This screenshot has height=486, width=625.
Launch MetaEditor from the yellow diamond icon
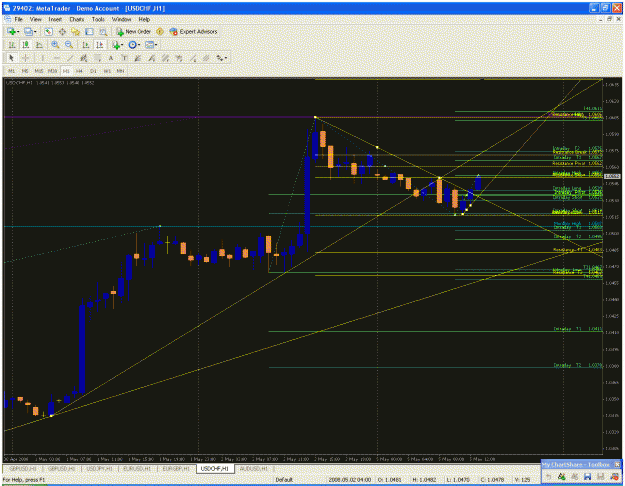[160, 31]
